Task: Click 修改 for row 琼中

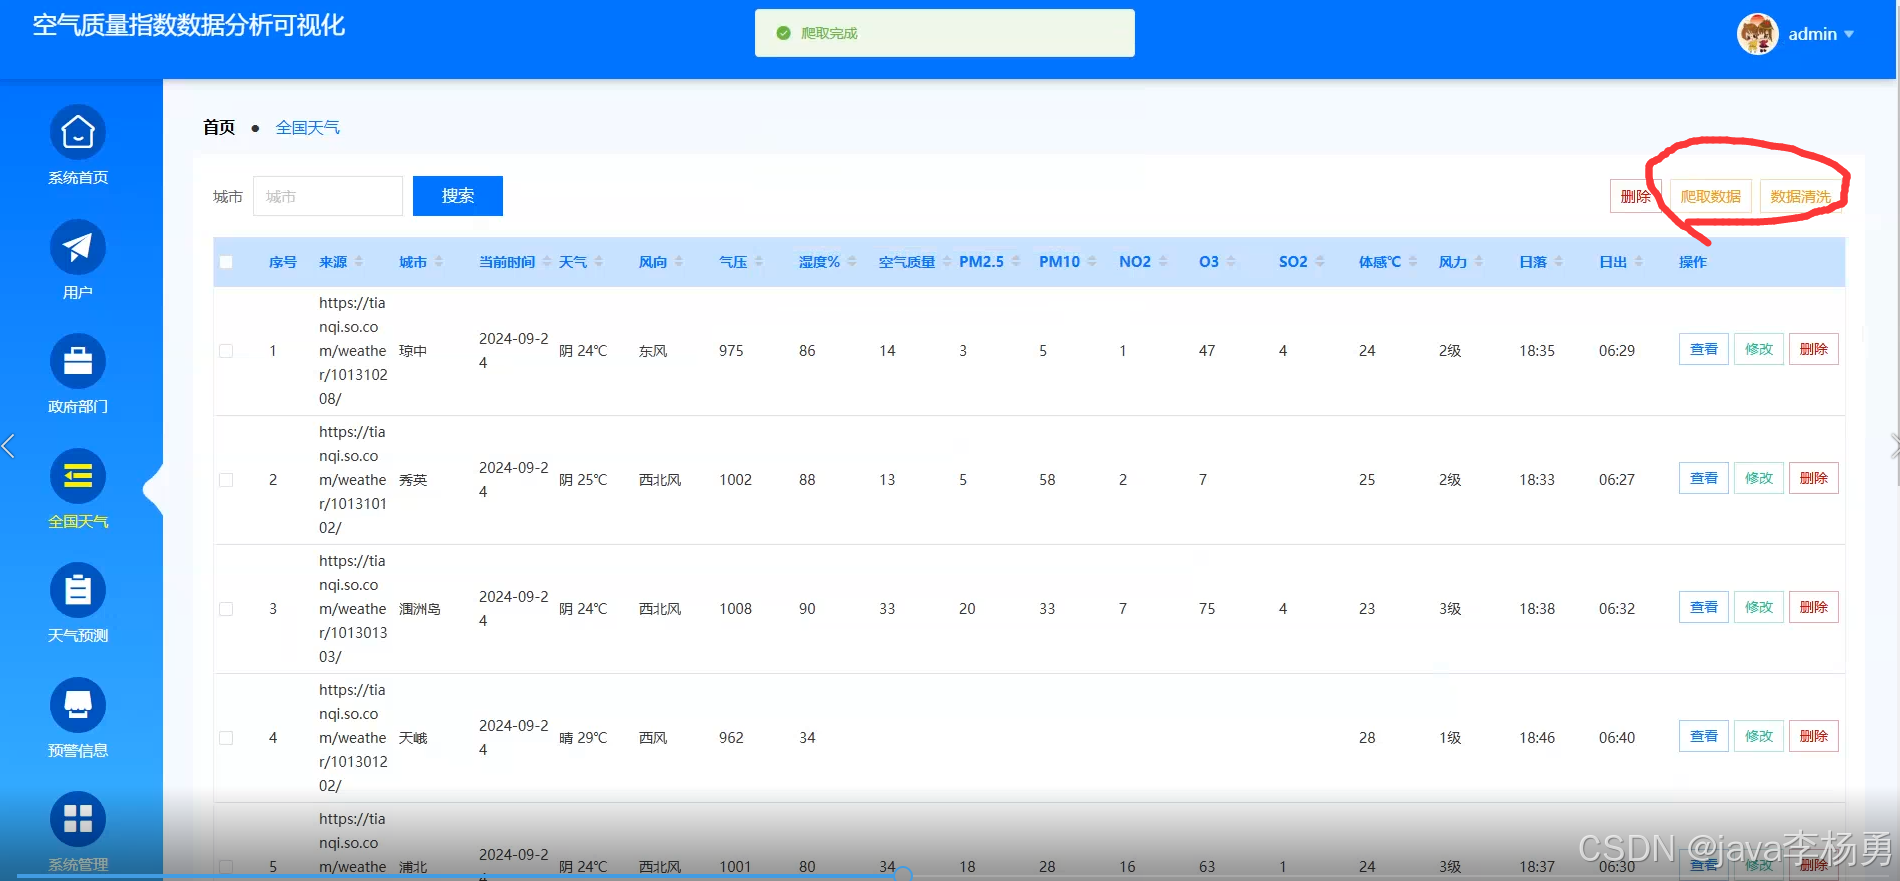Action: [x=1759, y=349]
